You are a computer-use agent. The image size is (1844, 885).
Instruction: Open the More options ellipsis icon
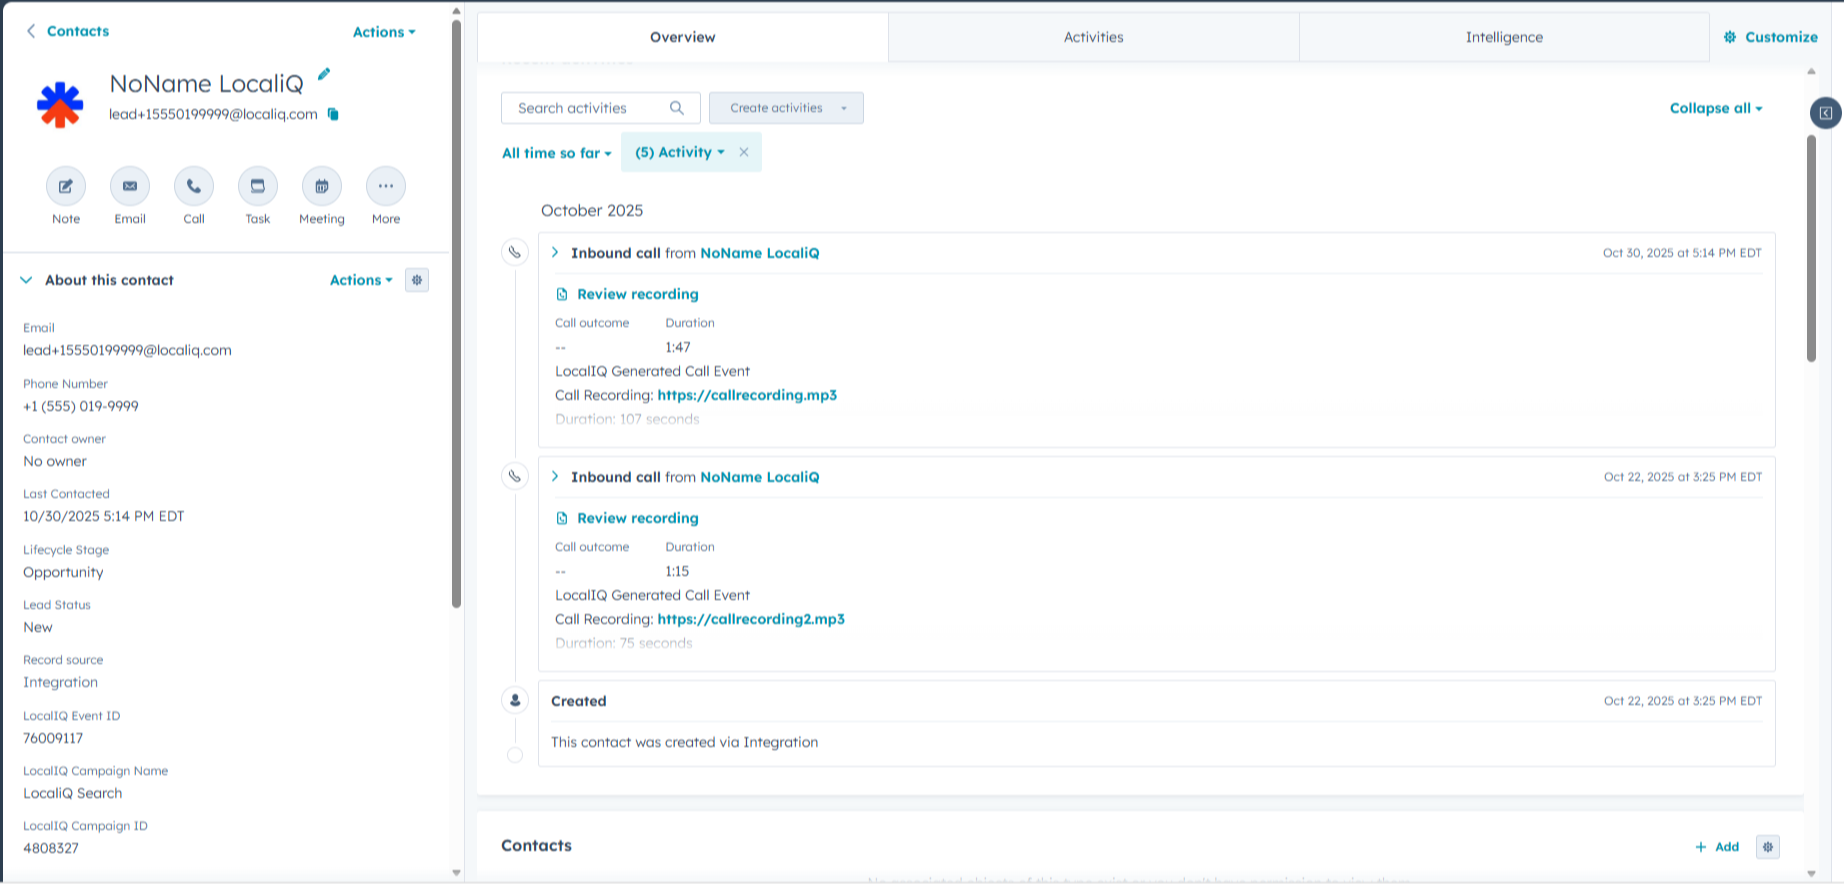click(x=386, y=186)
